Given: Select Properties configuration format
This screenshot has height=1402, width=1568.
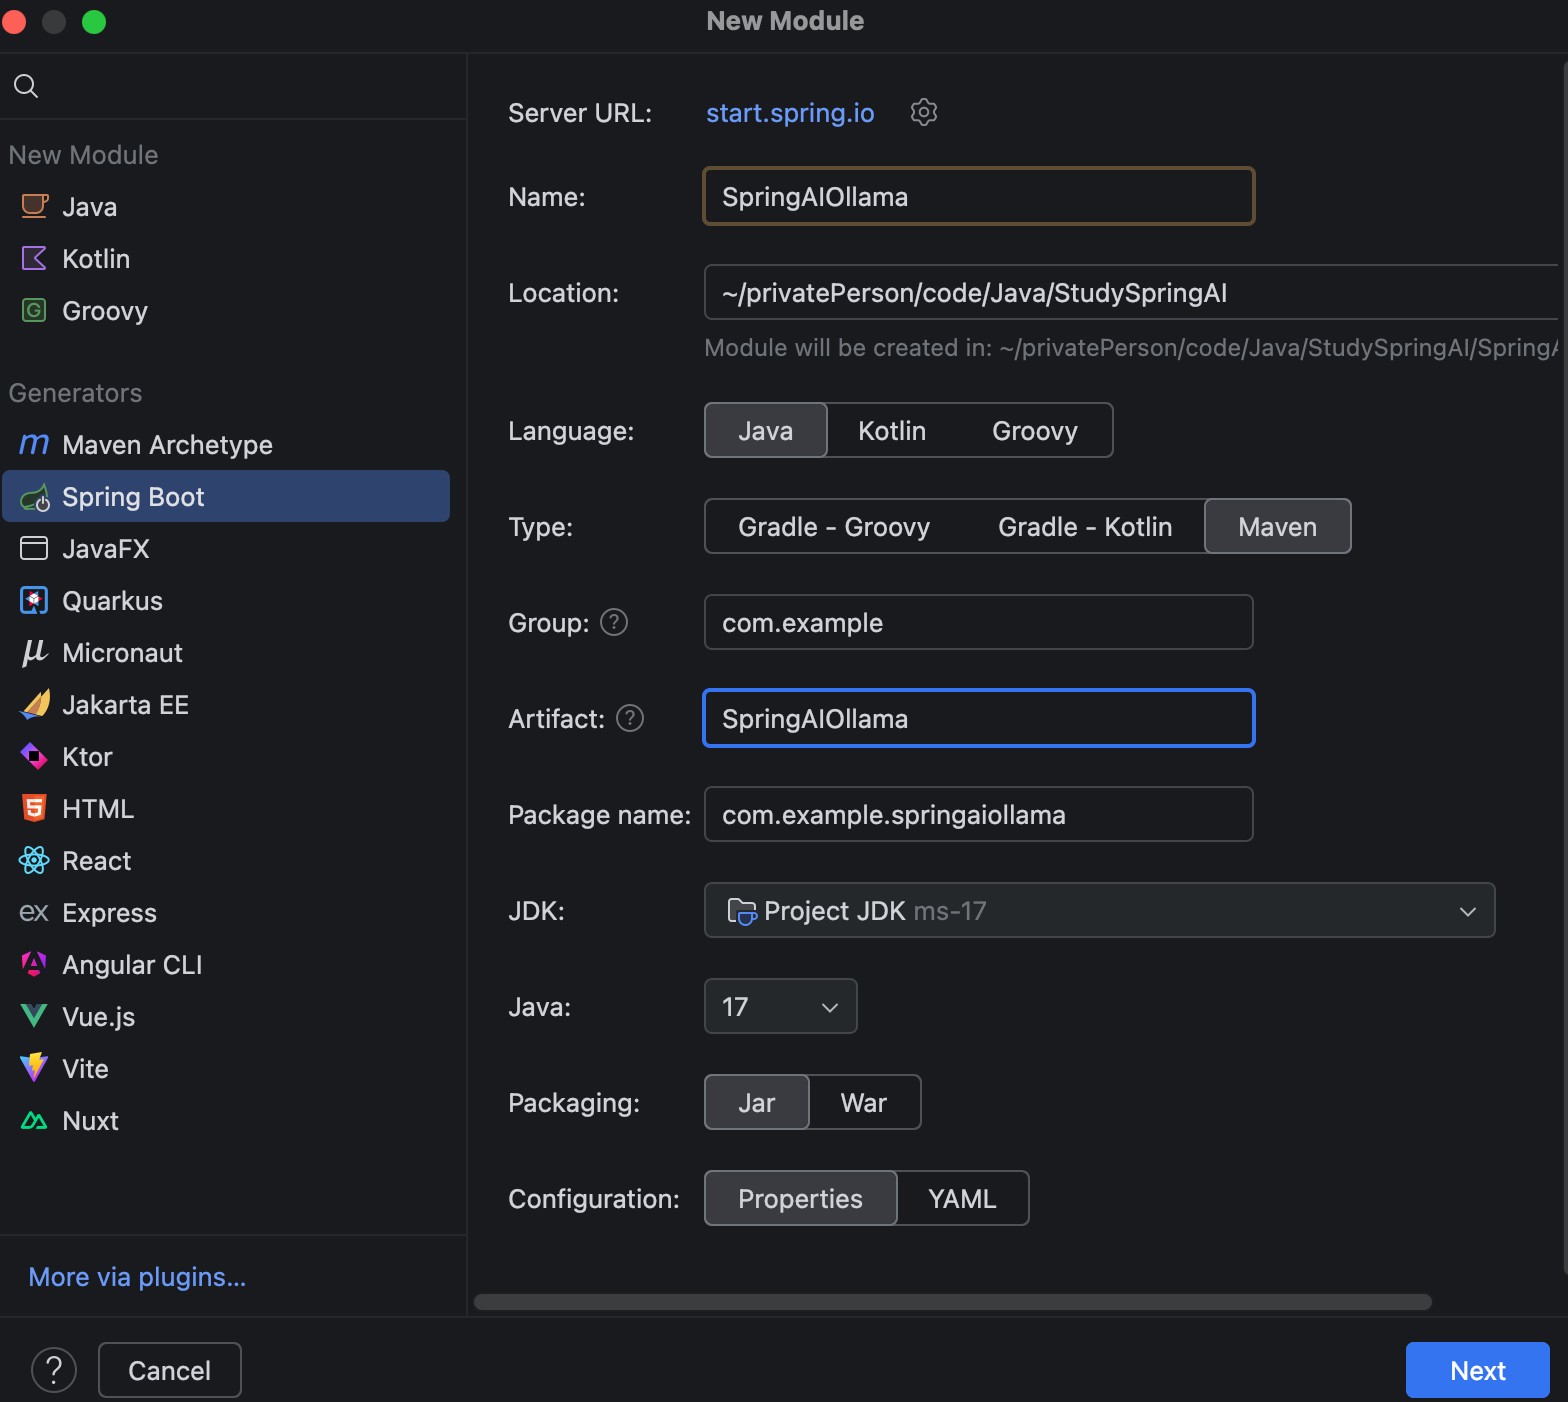Looking at the screenshot, I should [801, 1198].
